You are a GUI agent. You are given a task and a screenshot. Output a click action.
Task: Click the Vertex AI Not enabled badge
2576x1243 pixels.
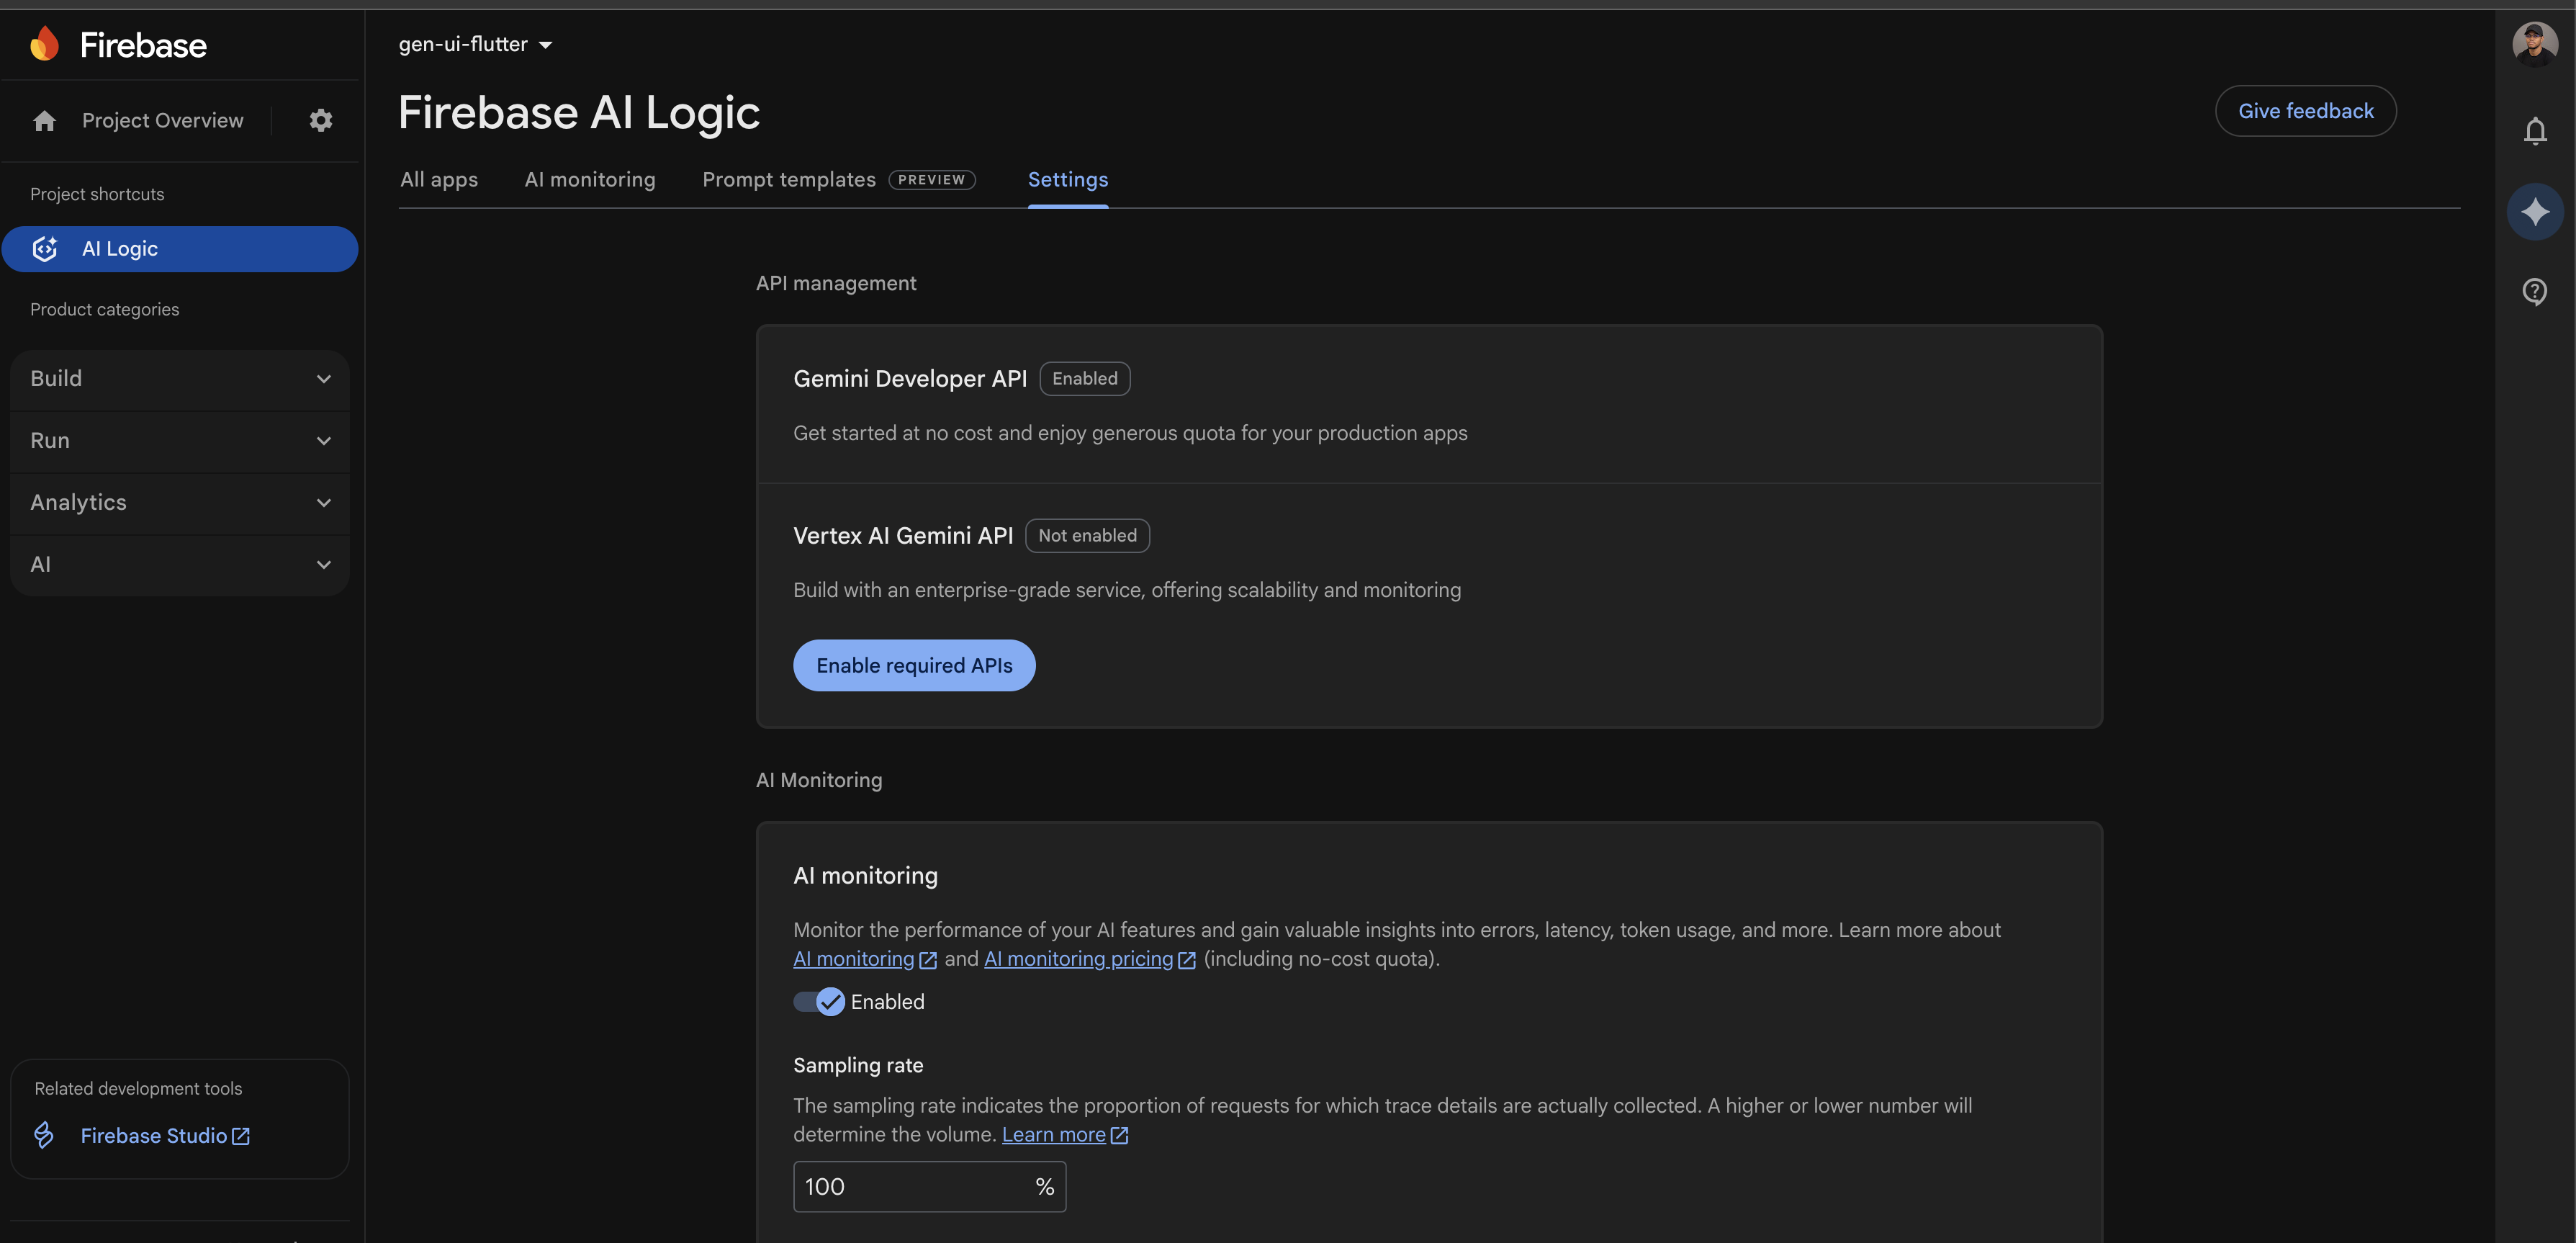click(x=1087, y=536)
